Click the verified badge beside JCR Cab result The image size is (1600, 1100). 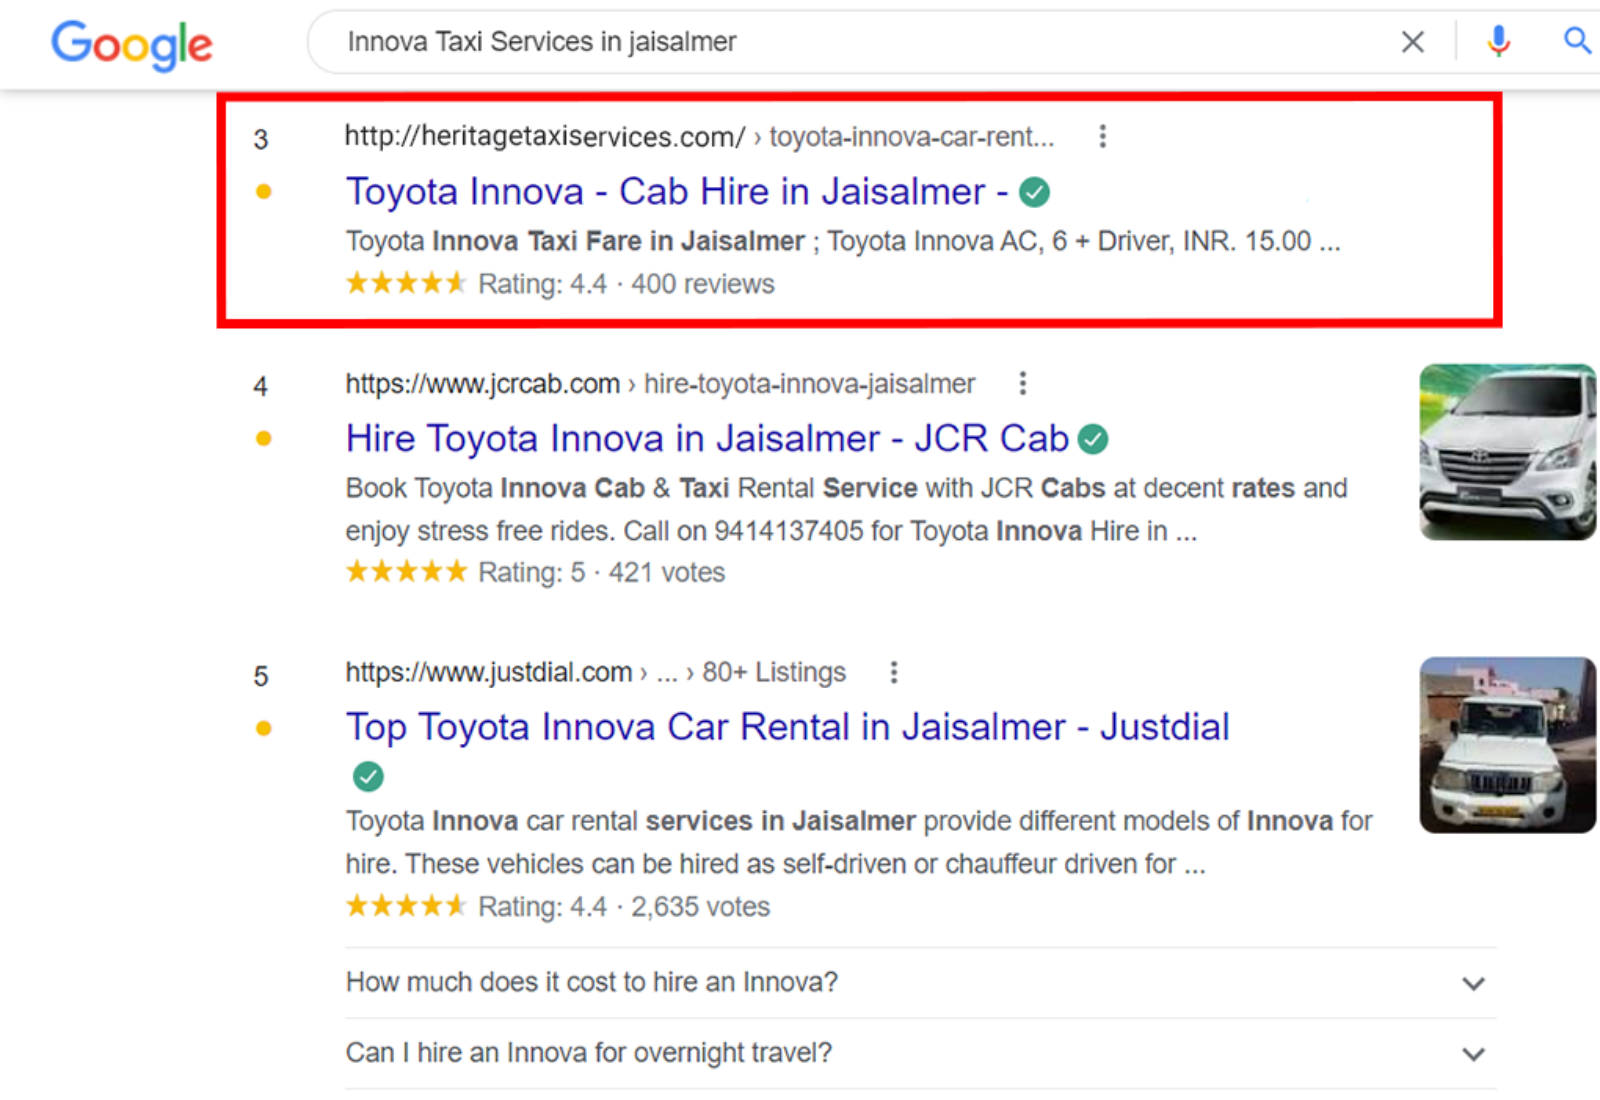pyautogui.click(x=1094, y=438)
